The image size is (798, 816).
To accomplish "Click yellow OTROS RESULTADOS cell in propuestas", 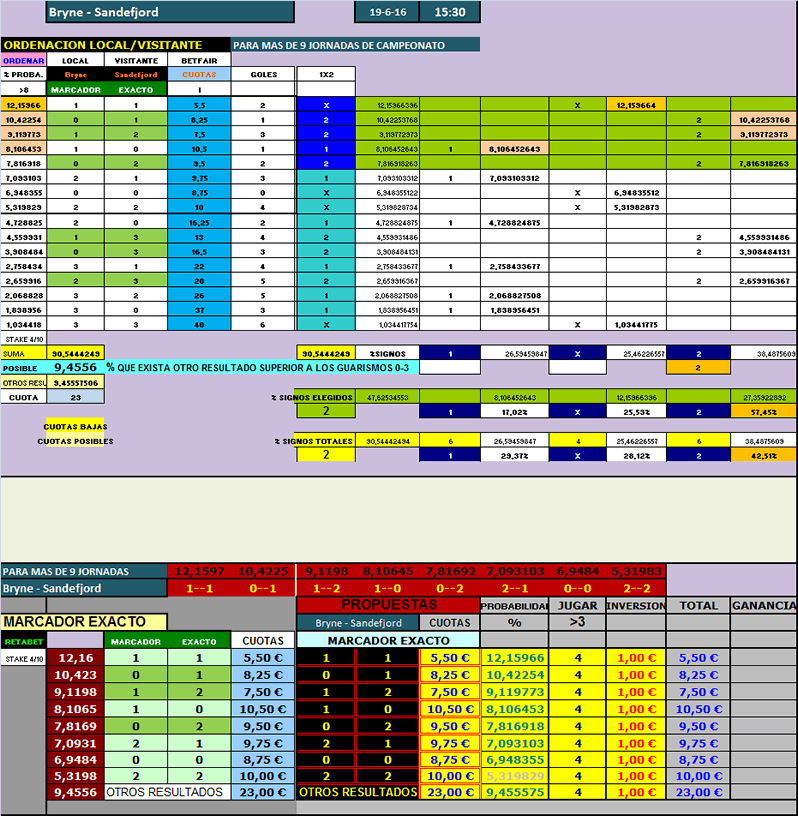I will 358,792.
